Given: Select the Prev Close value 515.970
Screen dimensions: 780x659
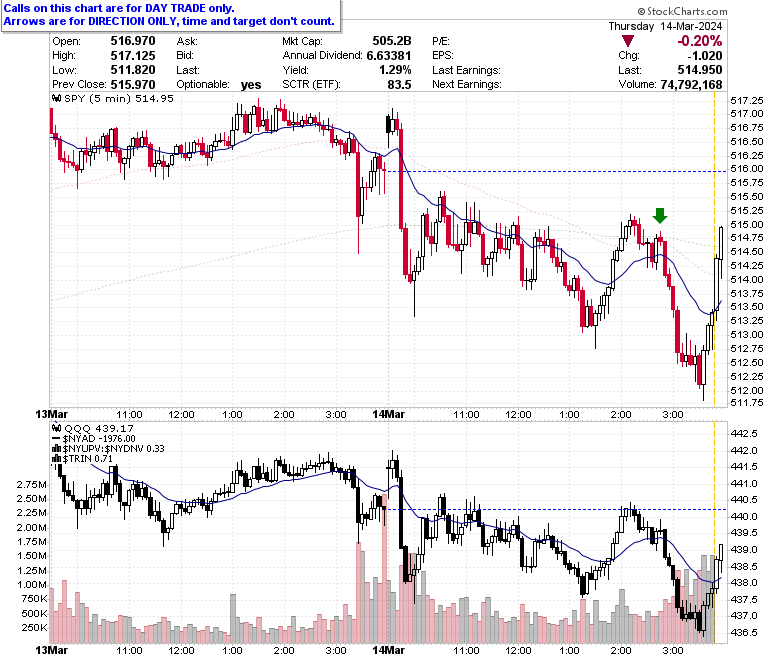Looking at the screenshot, I should pyautogui.click(x=133, y=85).
